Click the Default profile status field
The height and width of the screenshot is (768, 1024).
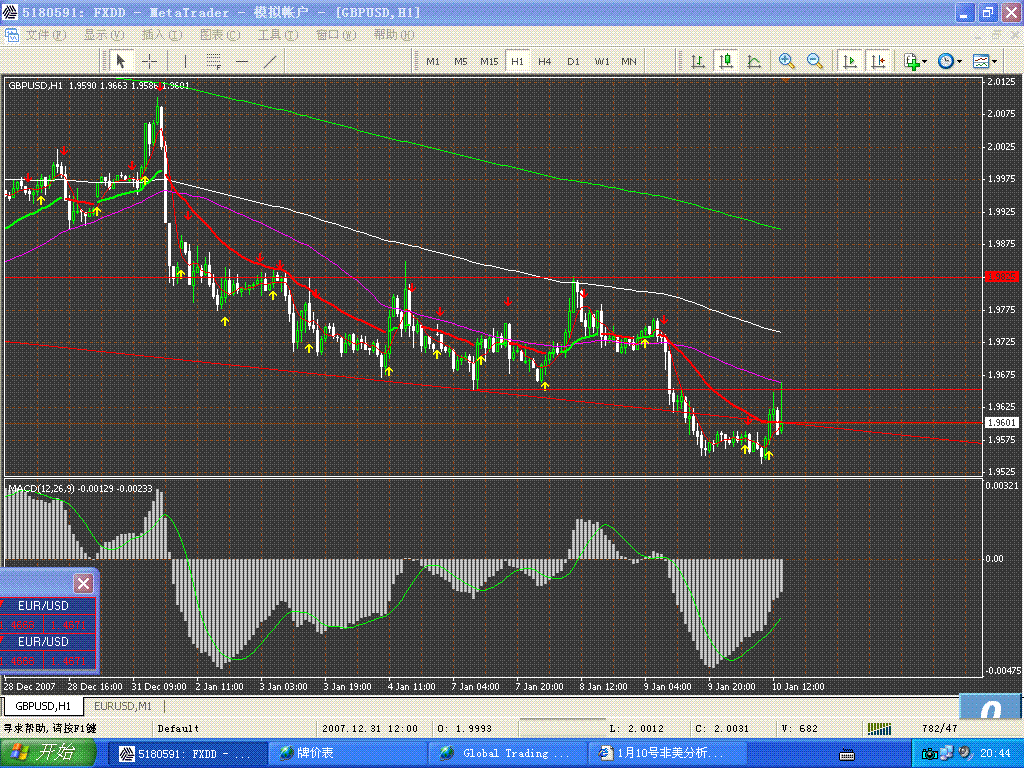[x=178, y=728]
